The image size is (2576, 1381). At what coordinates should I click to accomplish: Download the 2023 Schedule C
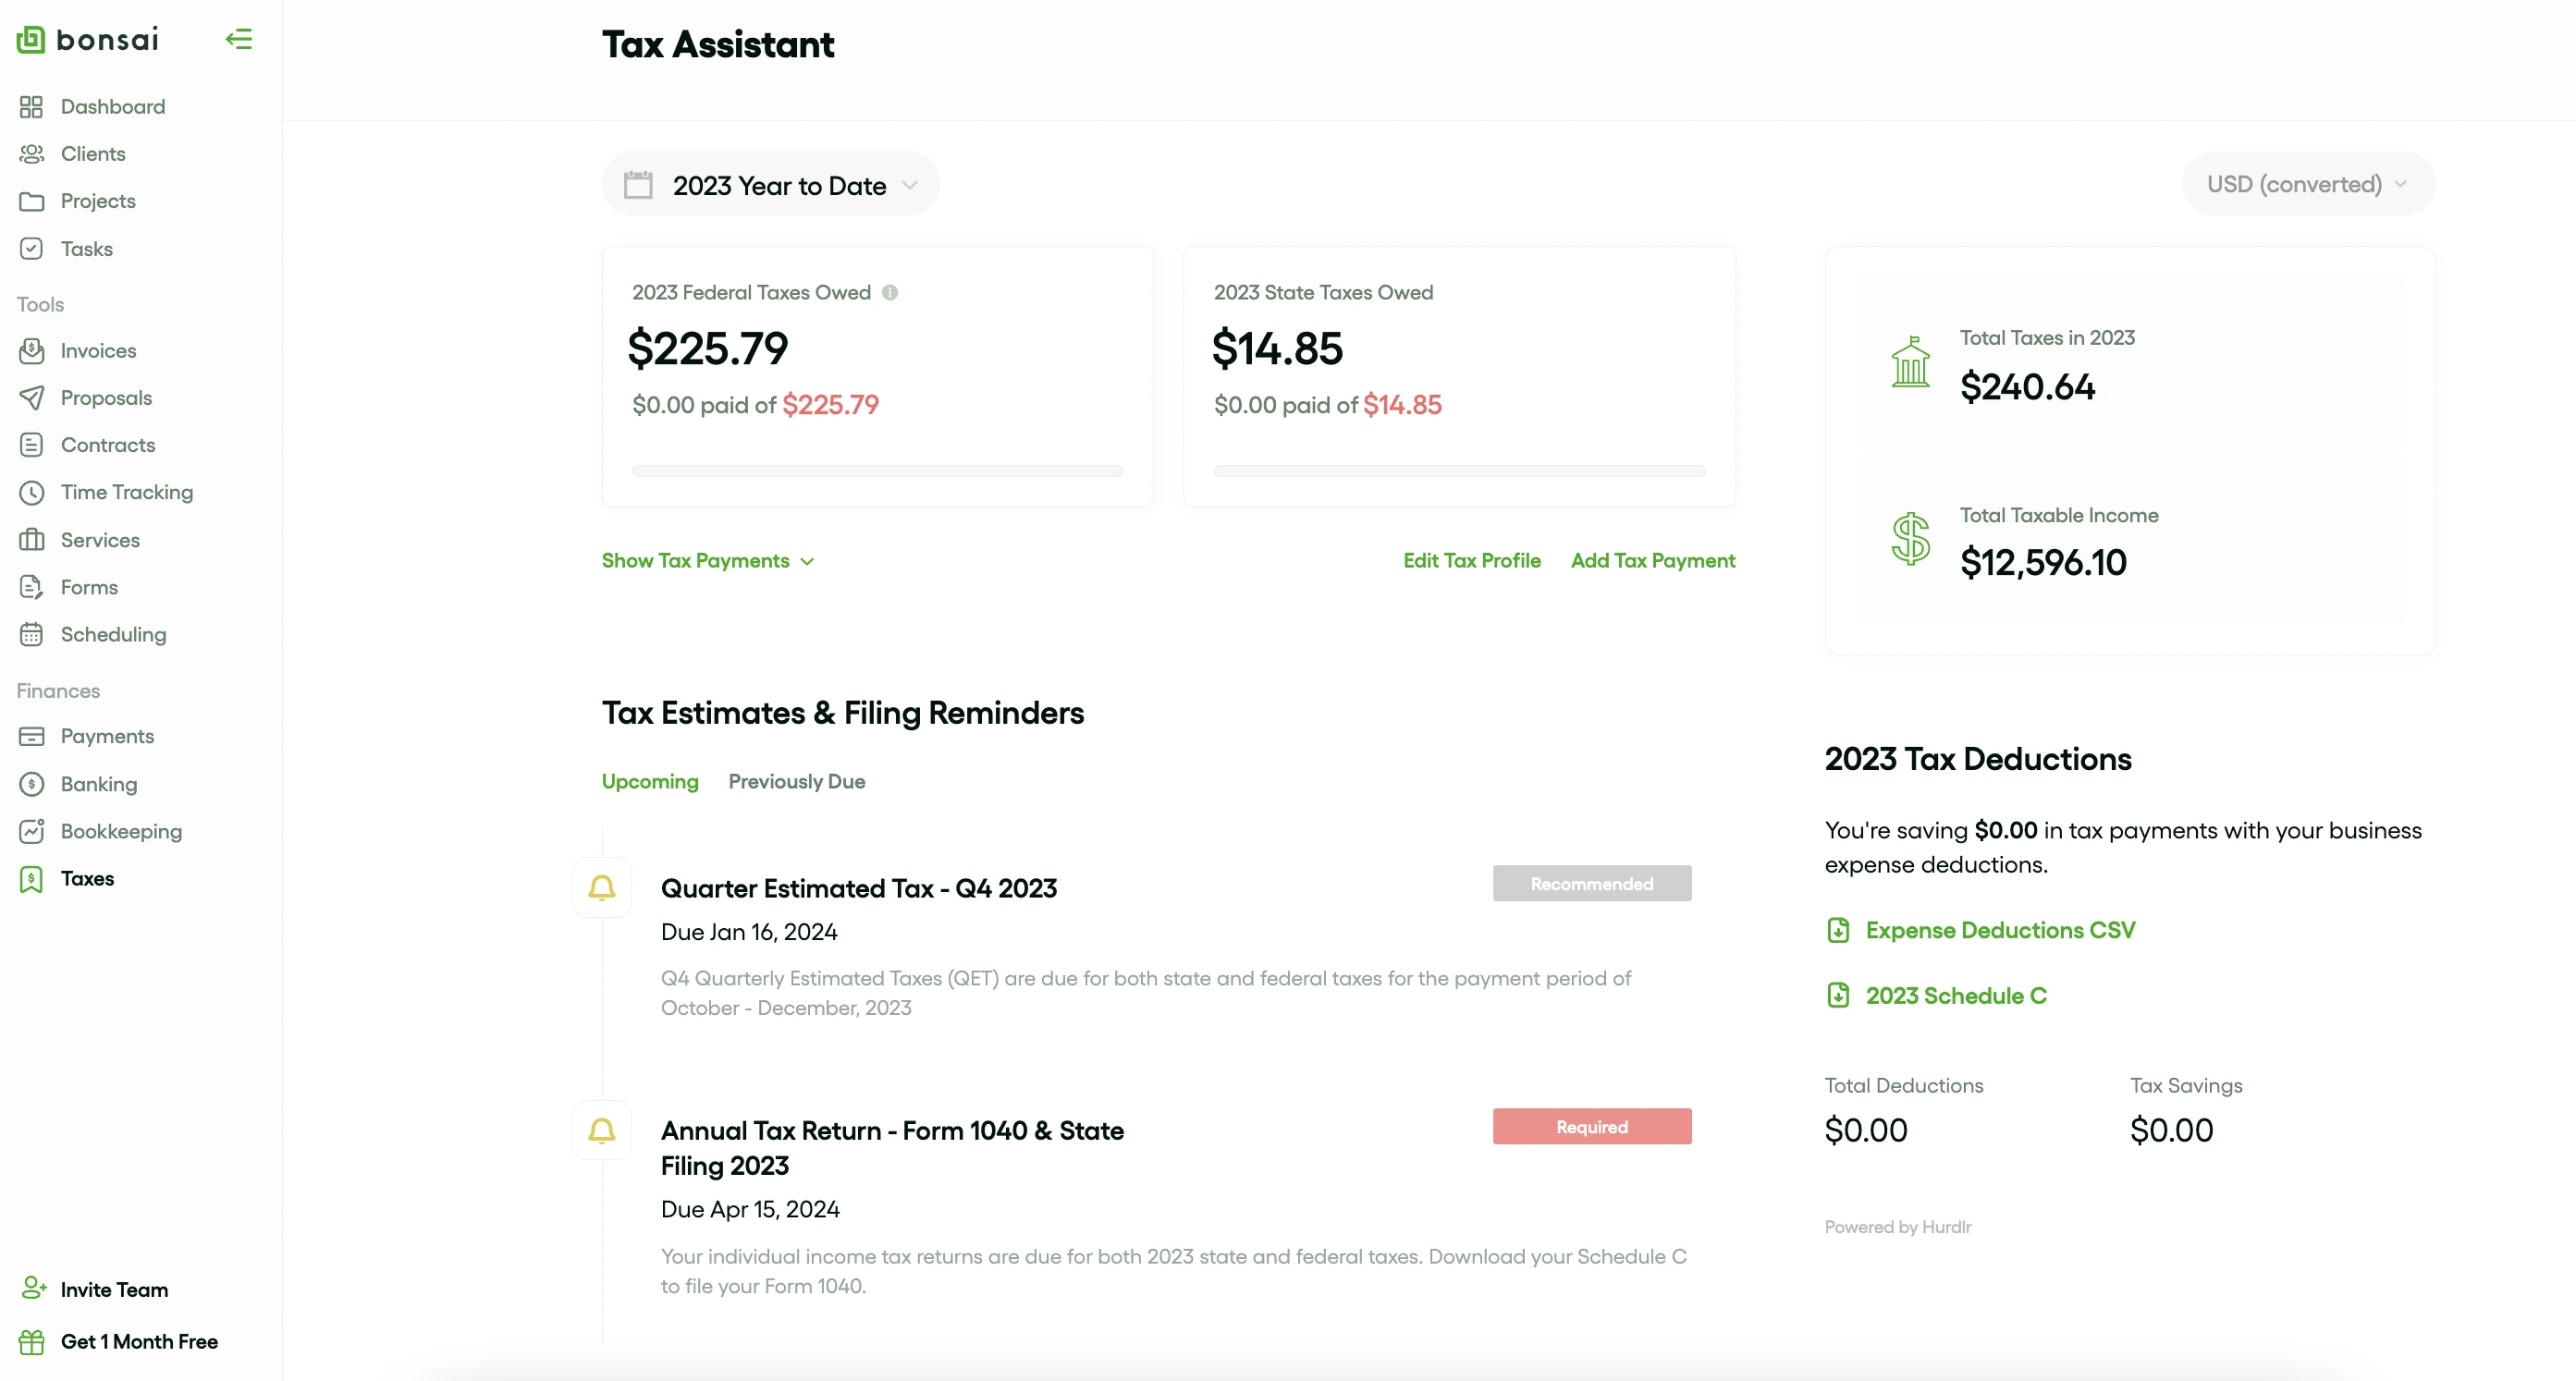1955,996
